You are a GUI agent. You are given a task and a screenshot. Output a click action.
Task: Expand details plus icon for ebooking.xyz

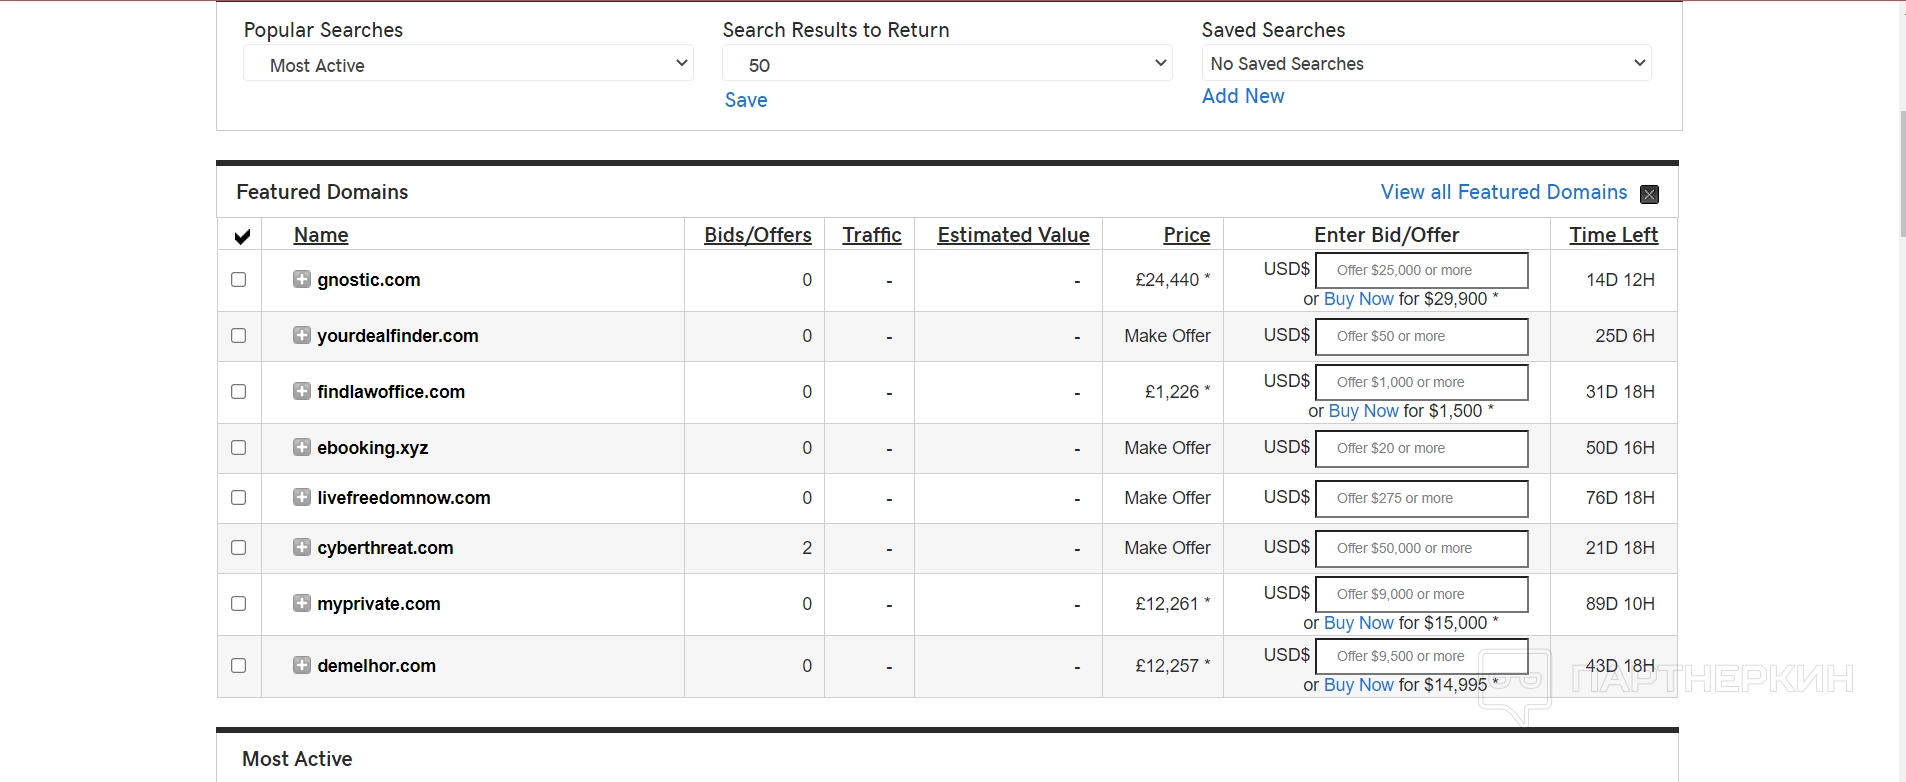coord(302,447)
